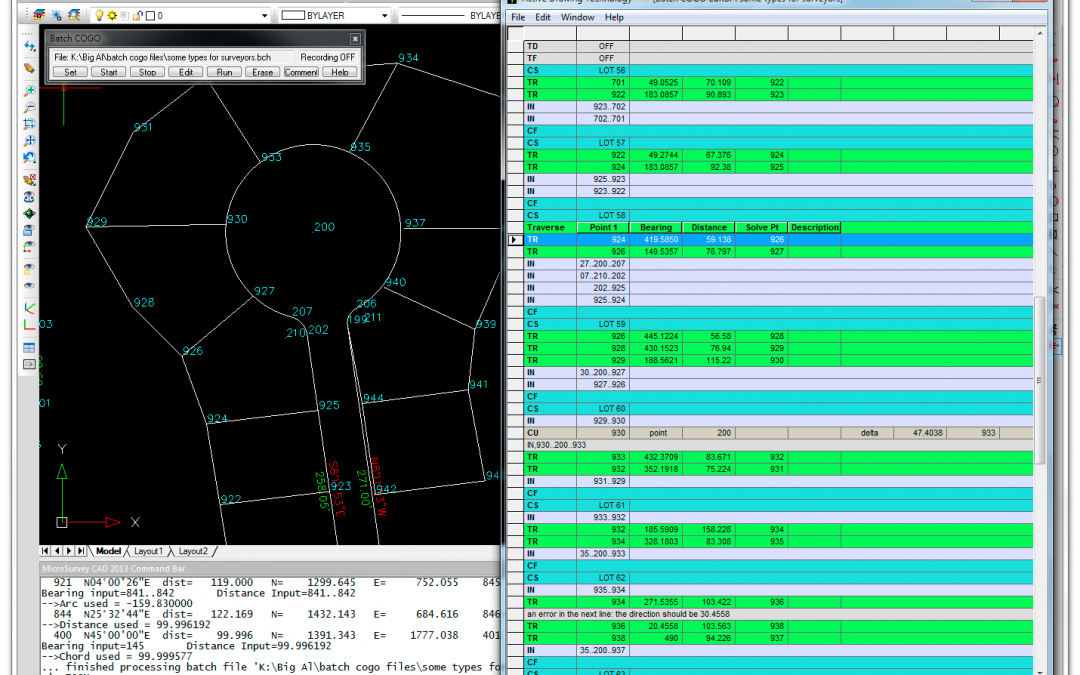Click the Erase button in Batch COGO
This screenshot has width=1080, height=675.
pyautogui.click(x=262, y=72)
